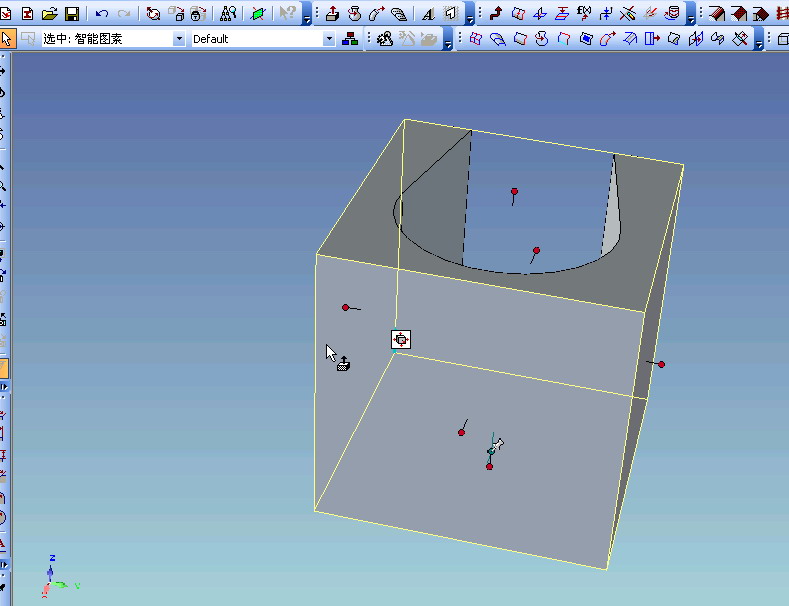Click the merge surfaces icon

click(x=718, y=39)
